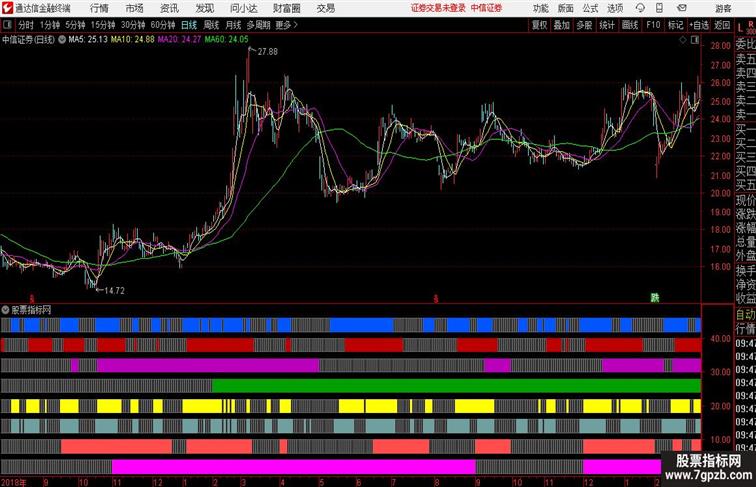The width and height of the screenshot is (756, 487).
Task: Click the 游客 guest account label
Action: pos(723,8)
